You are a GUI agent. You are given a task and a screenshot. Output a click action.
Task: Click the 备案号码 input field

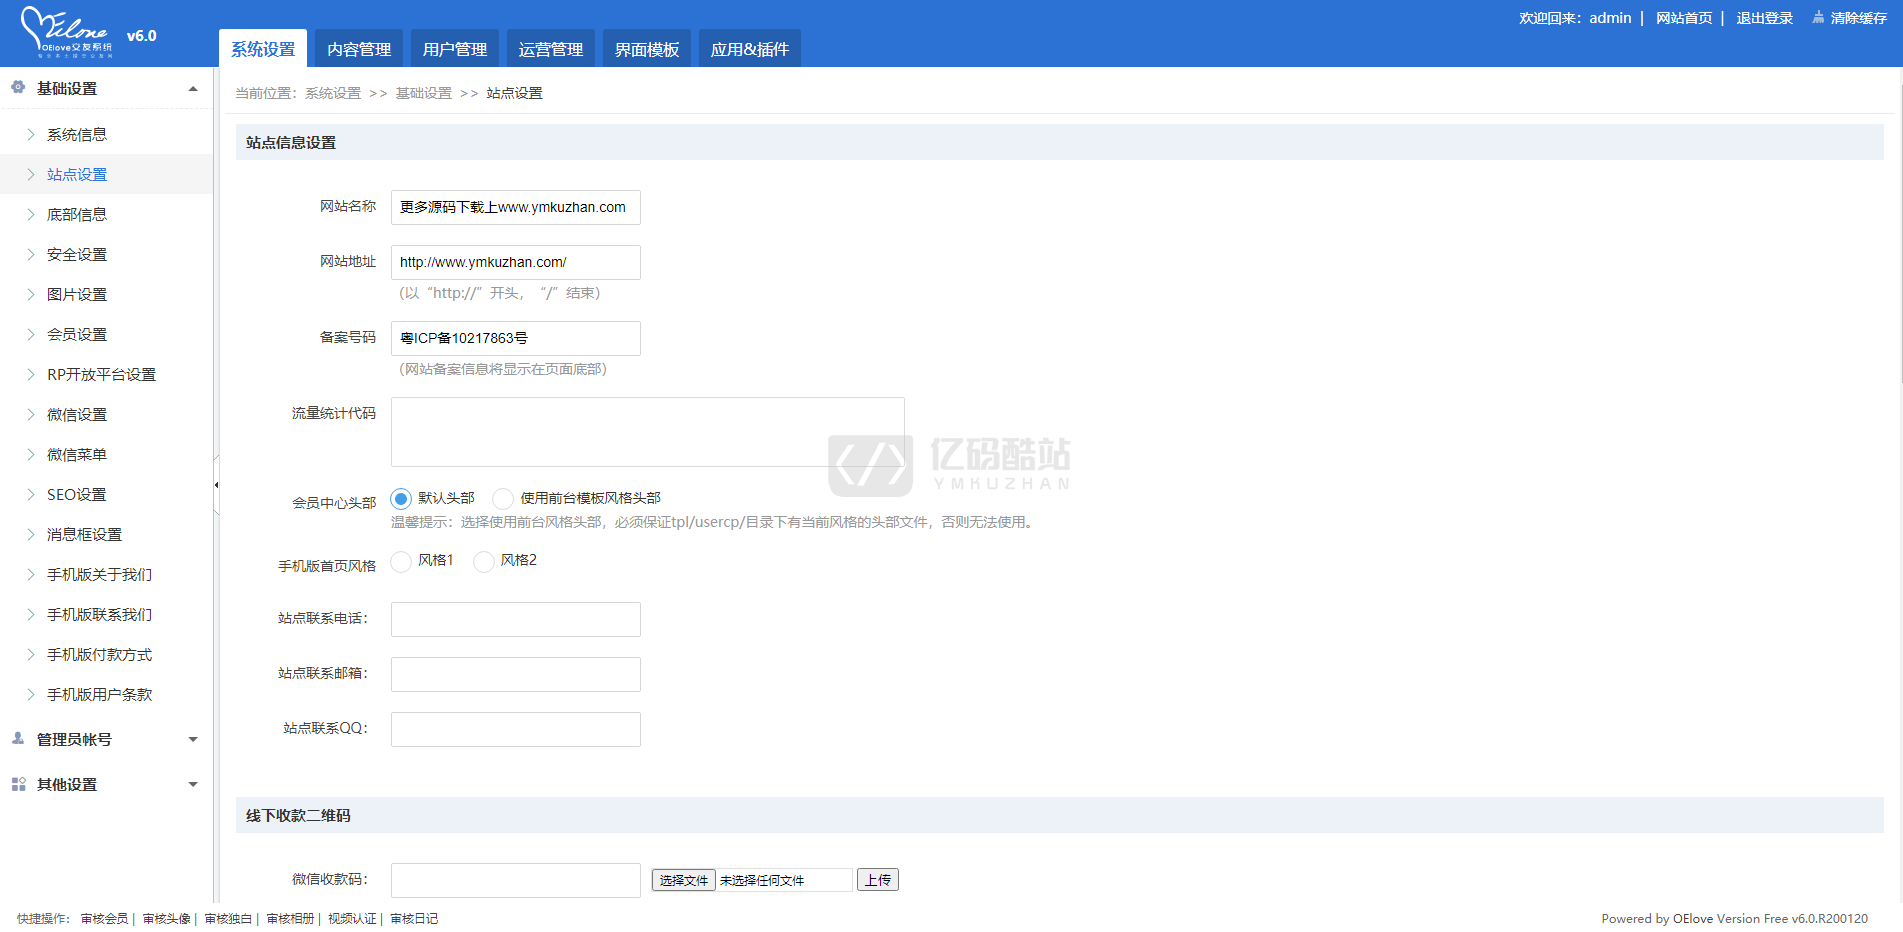tap(516, 338)
